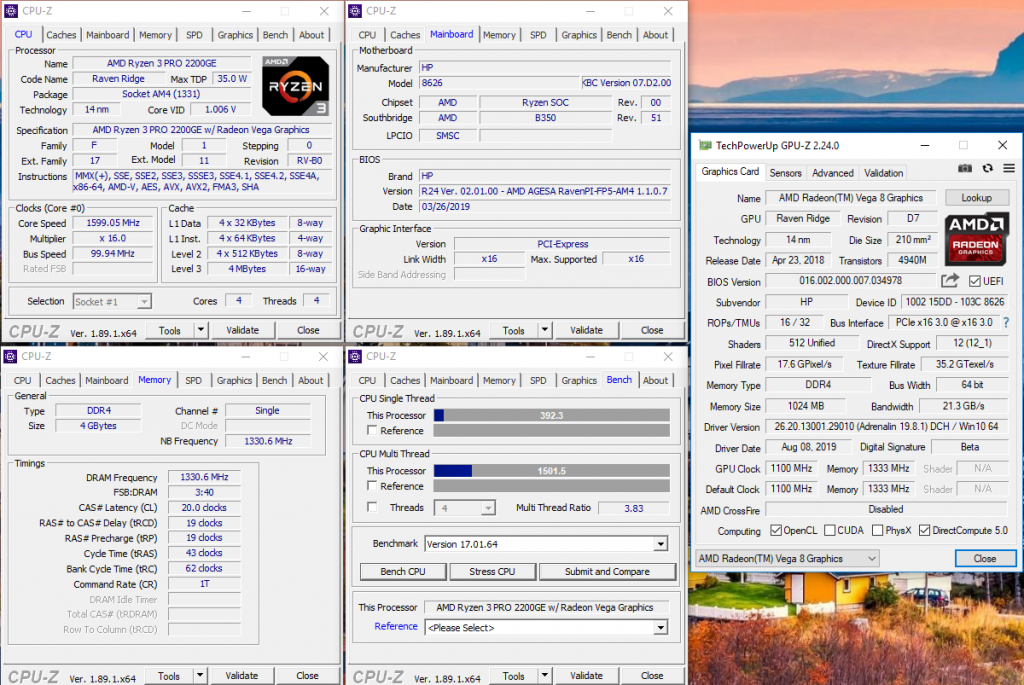Click the CPU-Z app icon in Mainboard window title bar

(x=355, y=11)
